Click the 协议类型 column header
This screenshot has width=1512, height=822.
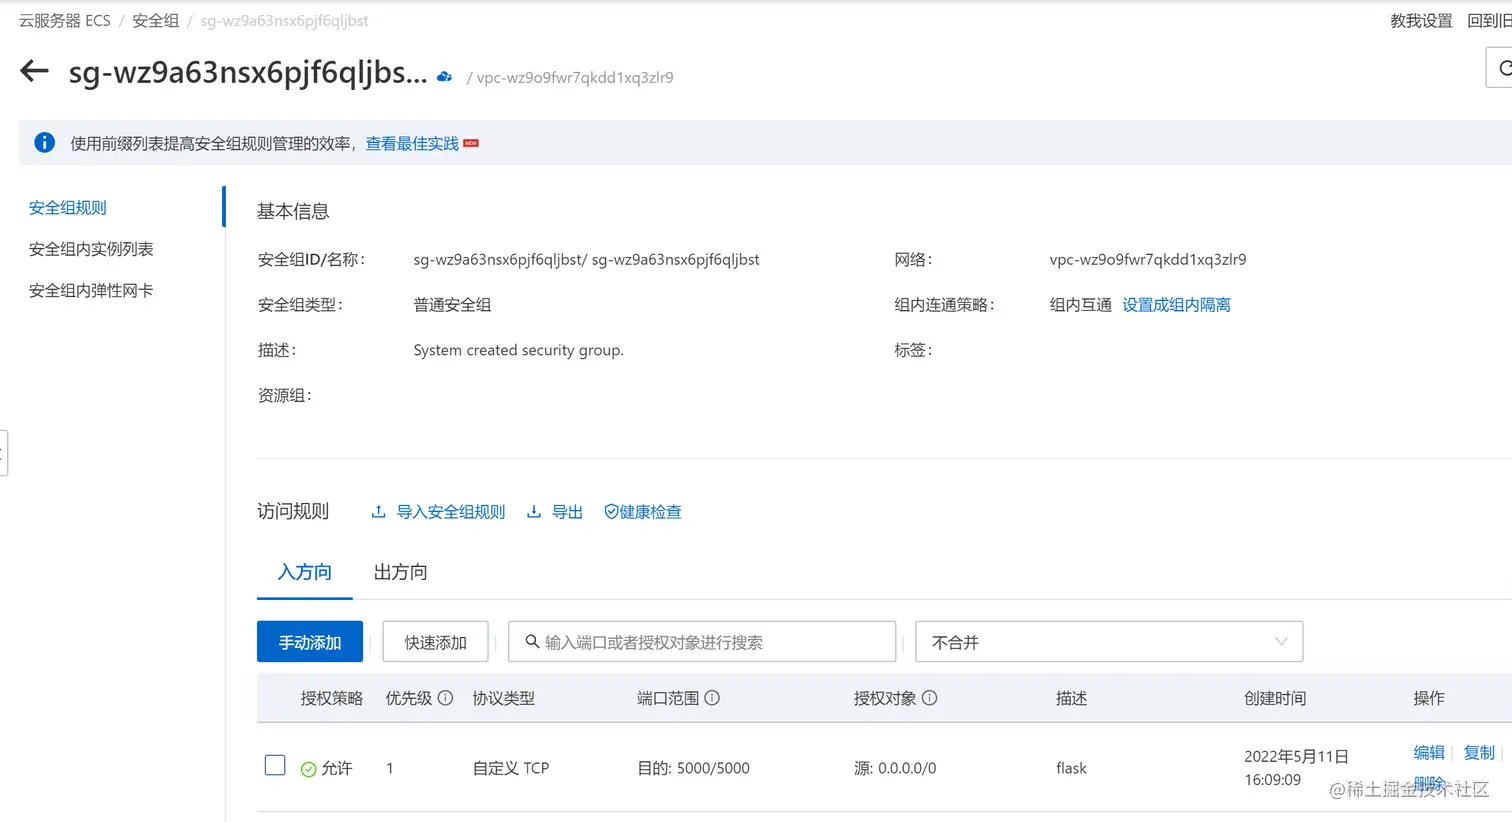504,698
